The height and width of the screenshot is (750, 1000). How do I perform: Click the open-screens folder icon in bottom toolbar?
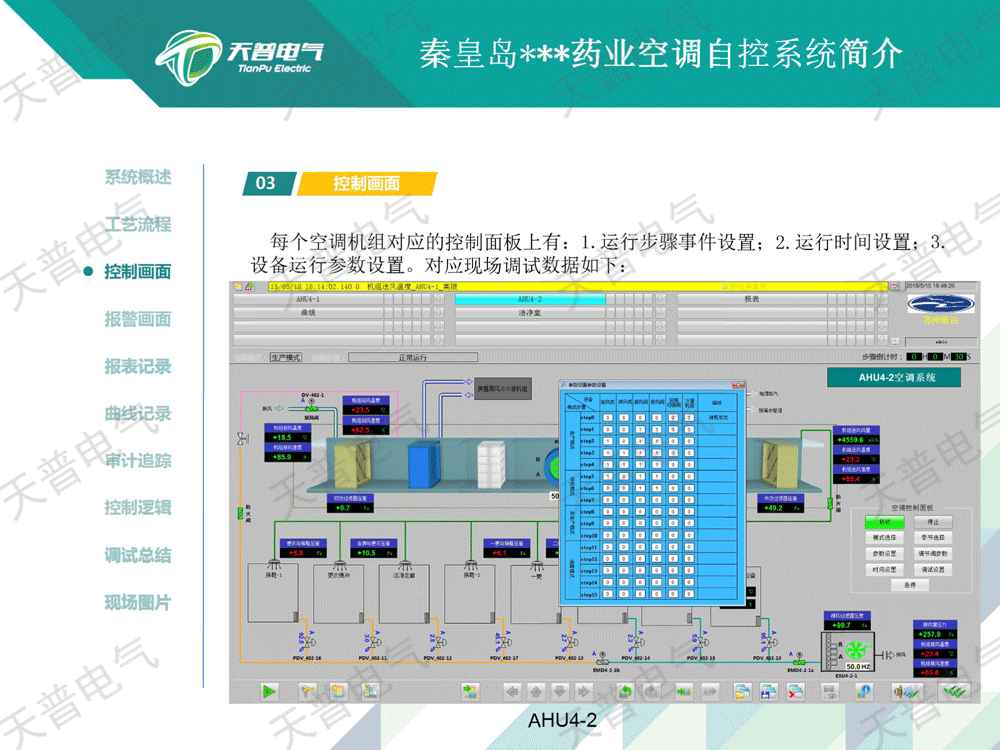(x=741, y=691)
